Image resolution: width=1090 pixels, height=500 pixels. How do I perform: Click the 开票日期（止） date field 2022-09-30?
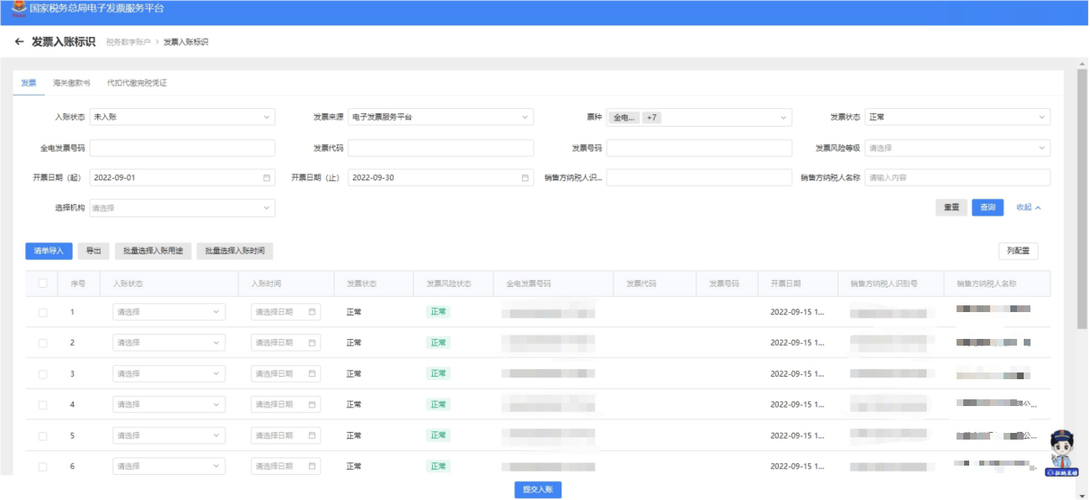point(441,177)
